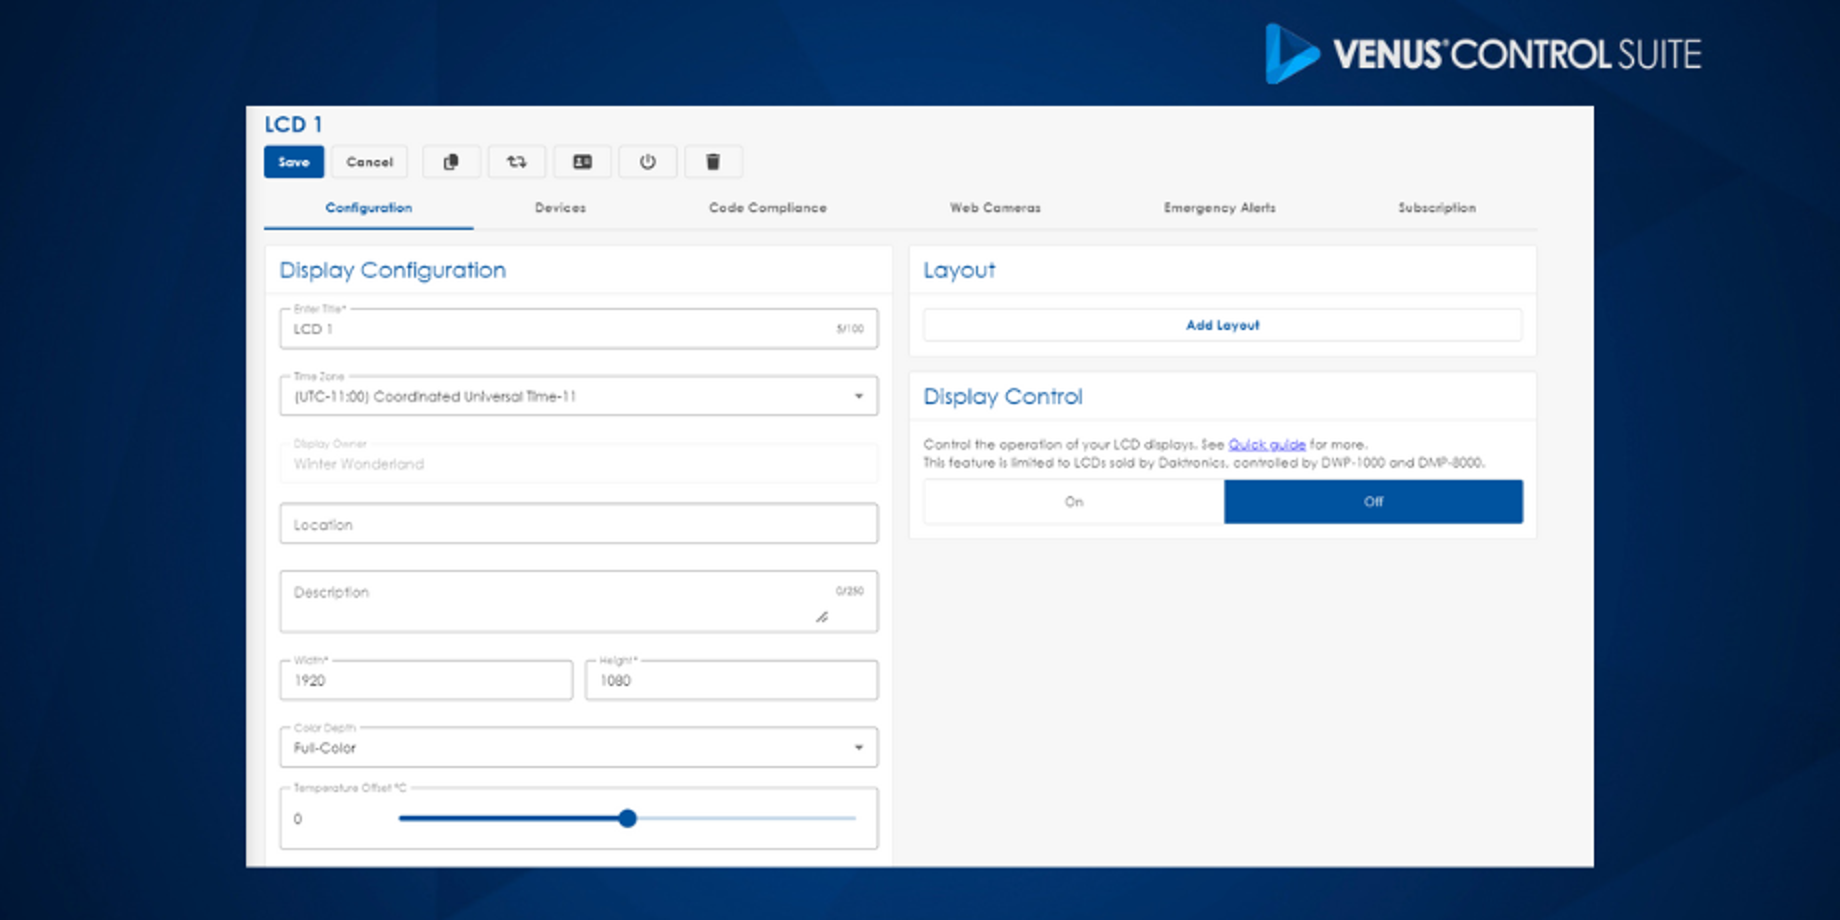Grab the Description field resize handle
The width and height of the screenshot is (1840, 920).
point(822,617)
